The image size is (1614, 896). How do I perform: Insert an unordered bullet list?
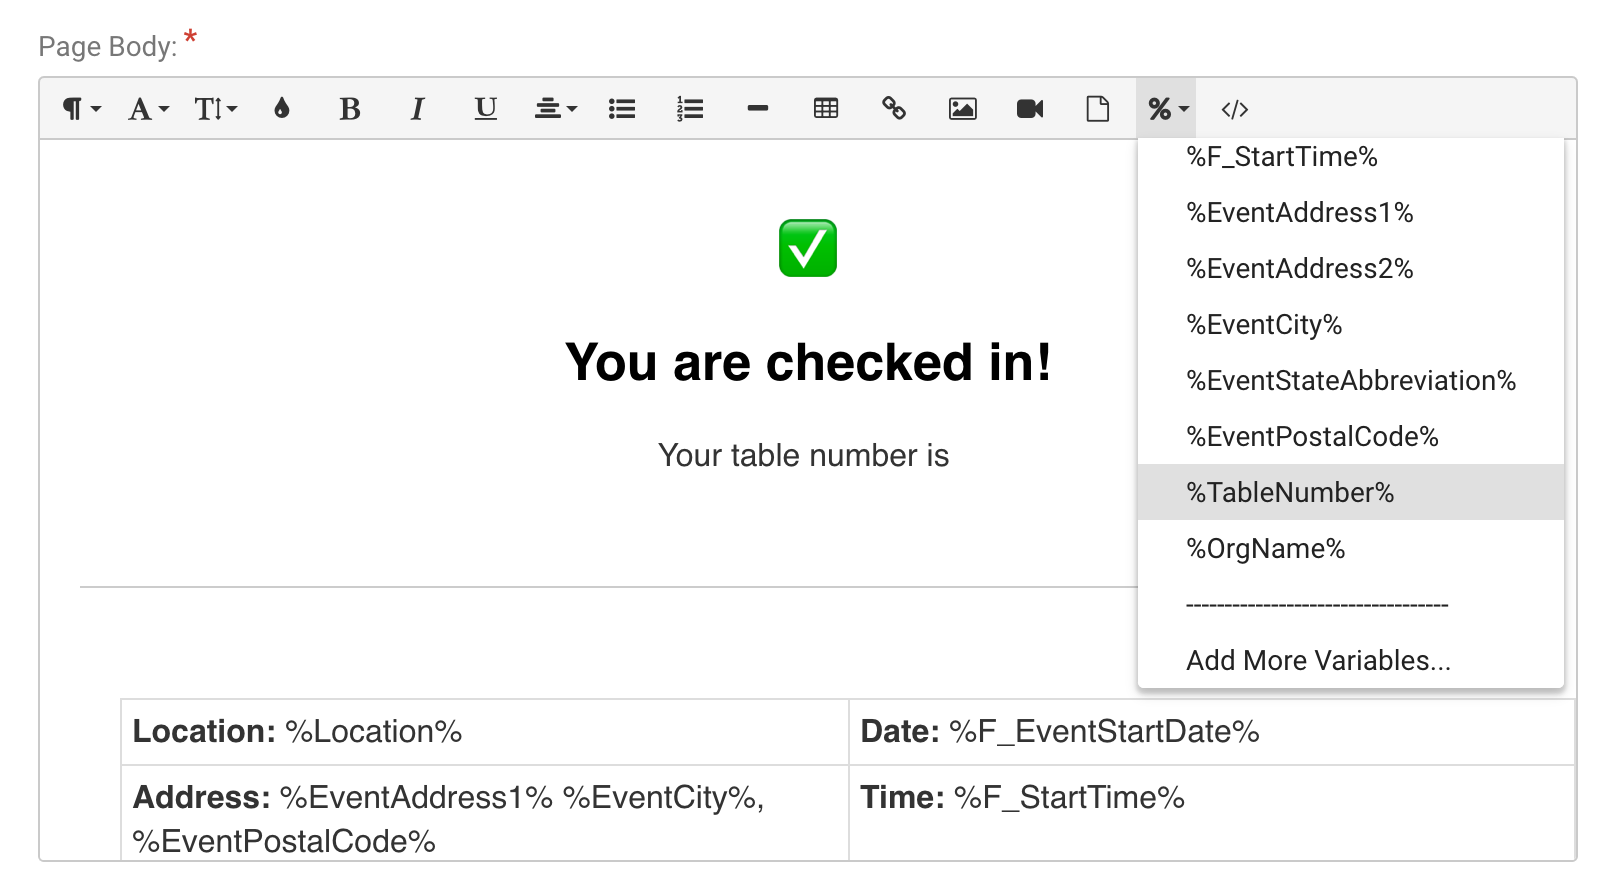point(622,108)
